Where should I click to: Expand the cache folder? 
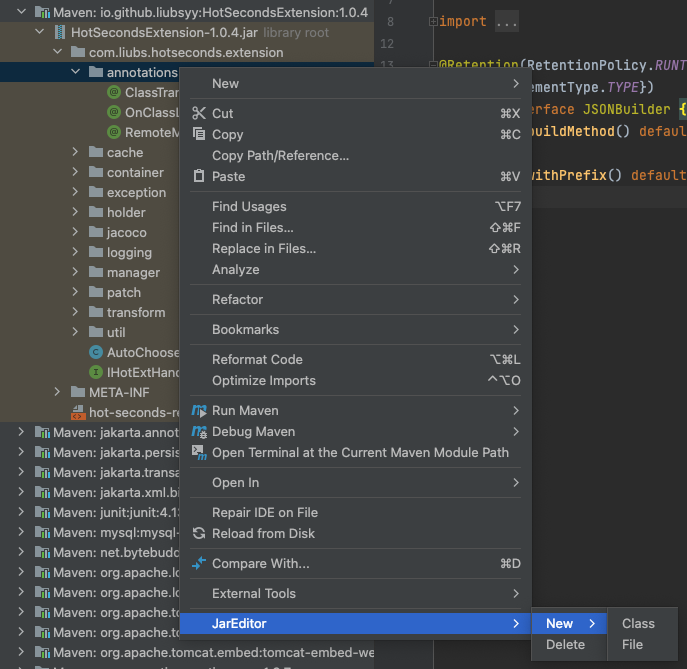[x=75, y=152]
